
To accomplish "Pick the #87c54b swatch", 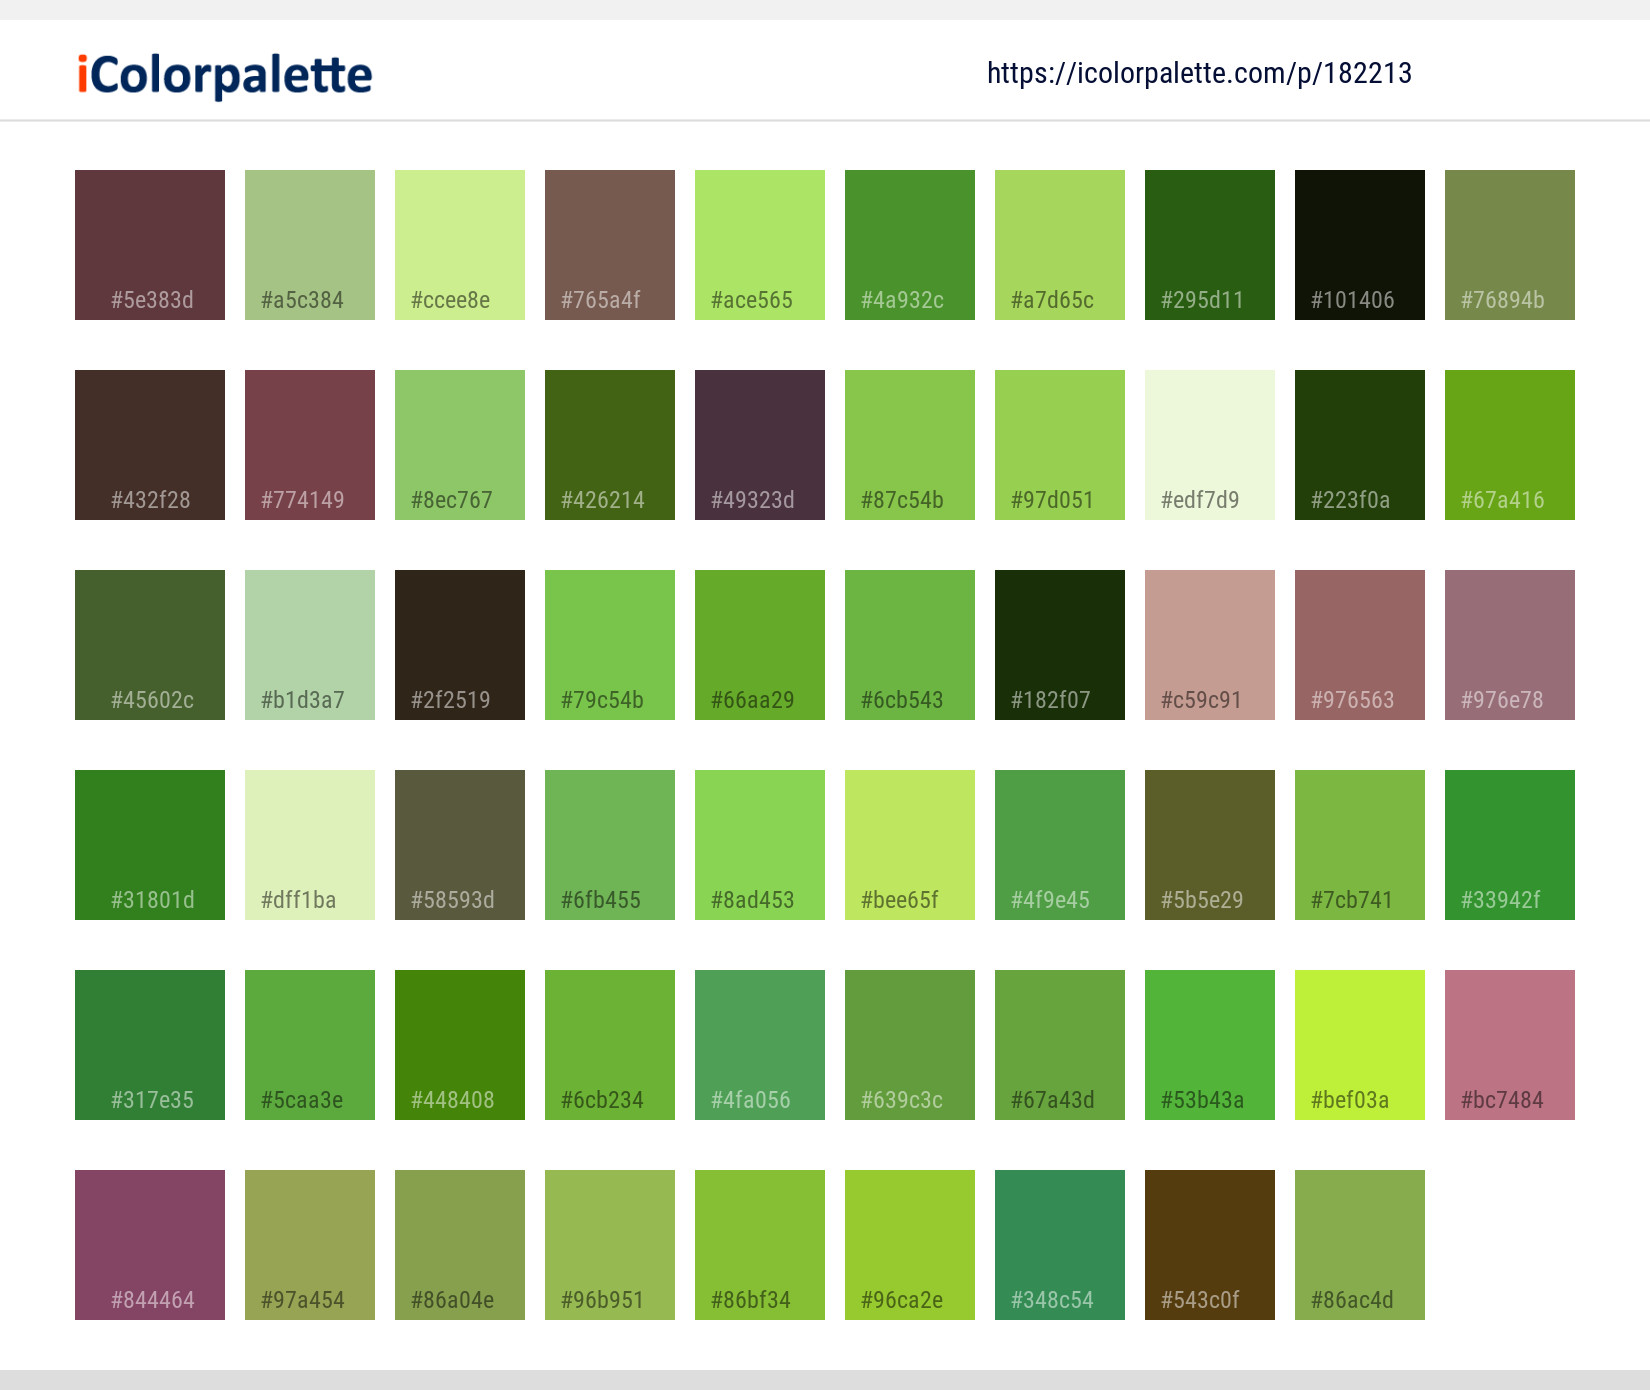I will [910, 445].
